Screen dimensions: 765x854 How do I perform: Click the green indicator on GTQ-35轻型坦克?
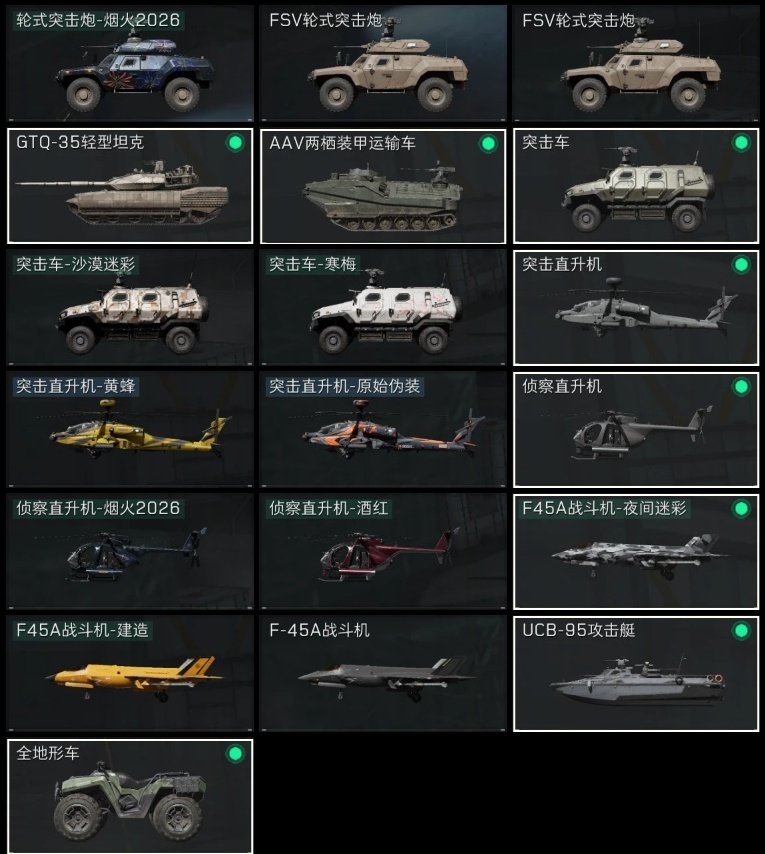click(x=235, y=143)
